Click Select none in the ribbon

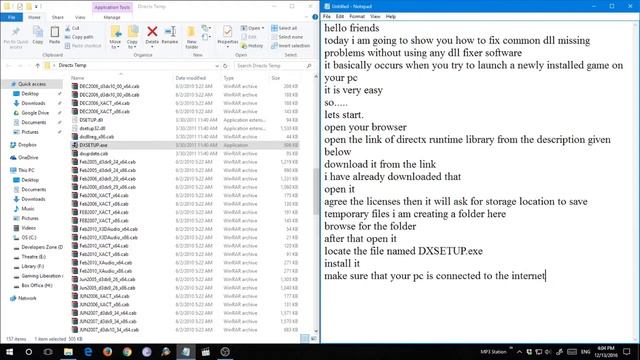pos(287,37)
